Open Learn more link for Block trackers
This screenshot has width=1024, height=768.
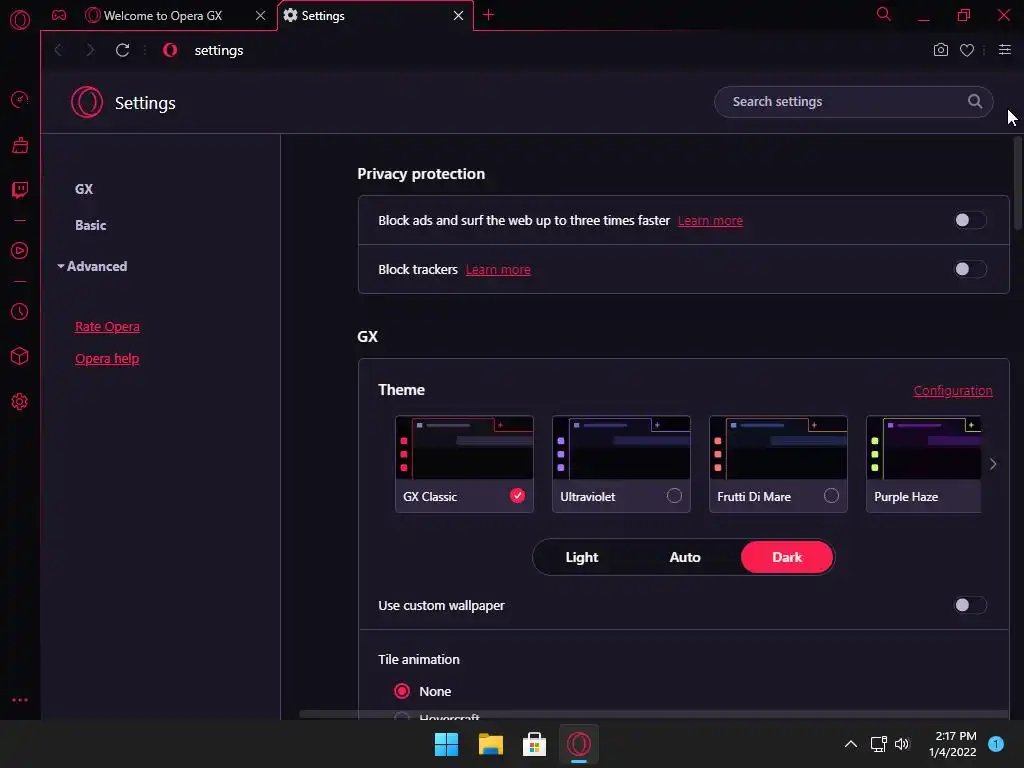coord(498,270)
